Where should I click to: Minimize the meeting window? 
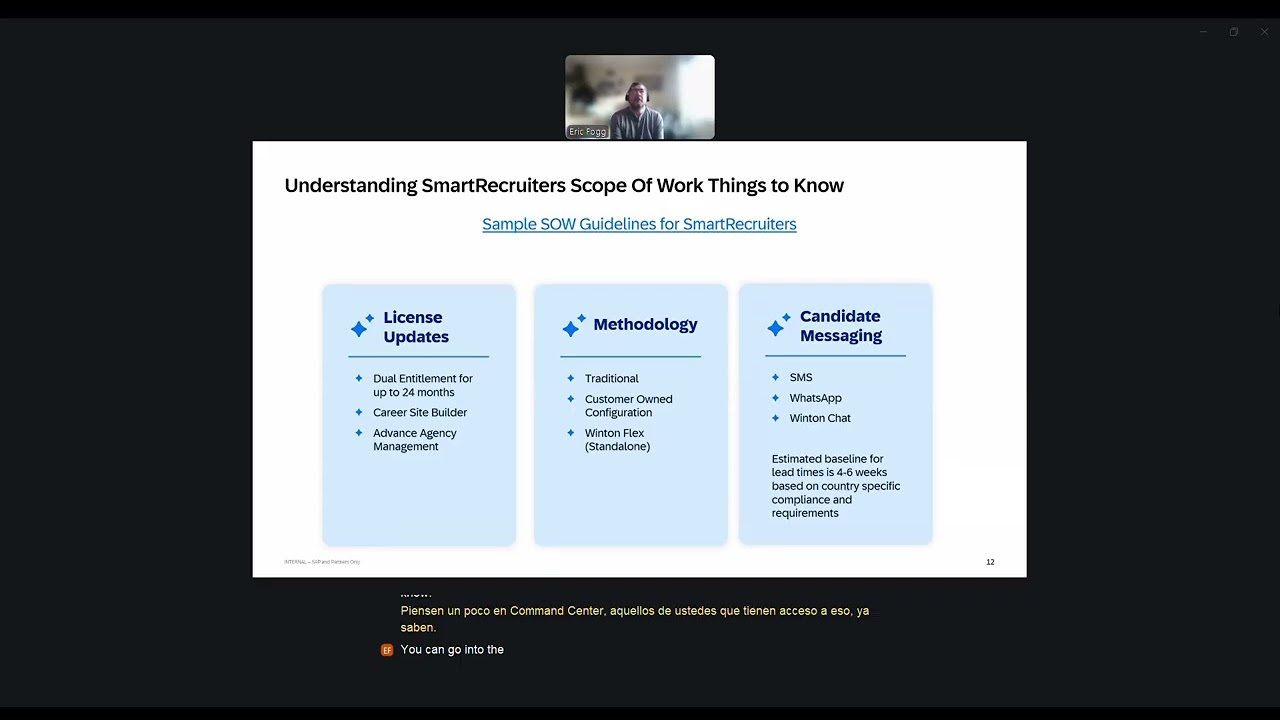(1203, 32)
